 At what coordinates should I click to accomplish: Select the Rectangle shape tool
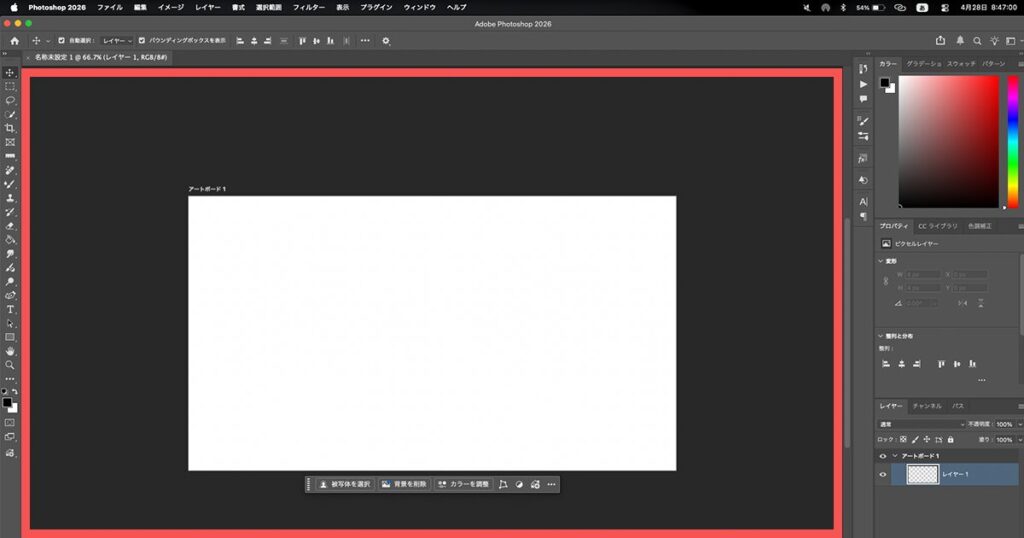10,338
